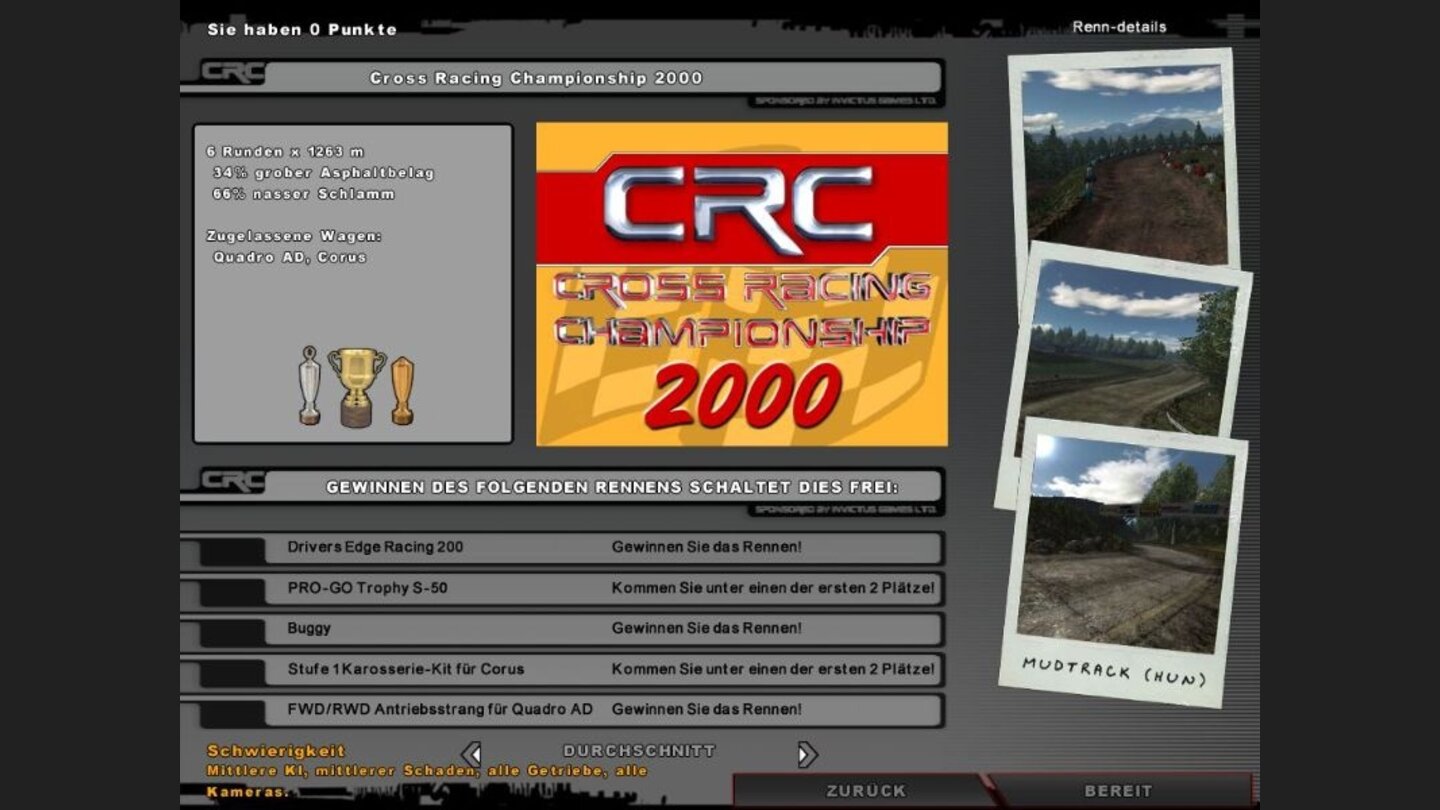Select the gold trophy cup icon
The width and height of the screenshot is (1440, 810).
[357, 387]
